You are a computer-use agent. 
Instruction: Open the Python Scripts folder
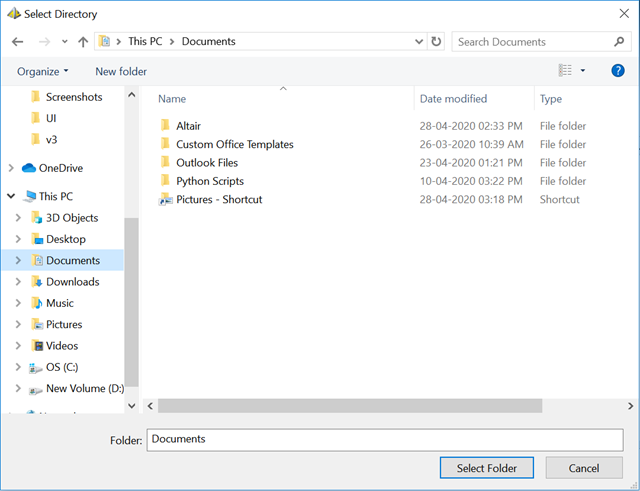click(x=209, y=181)
